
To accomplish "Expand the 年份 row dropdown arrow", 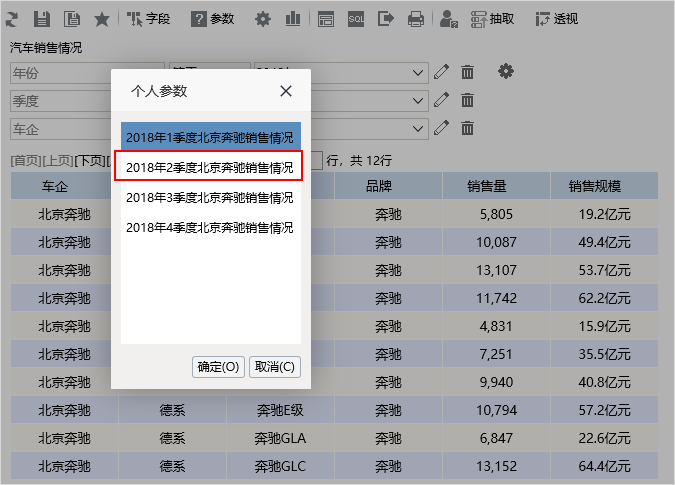I will tap(417, 73).
